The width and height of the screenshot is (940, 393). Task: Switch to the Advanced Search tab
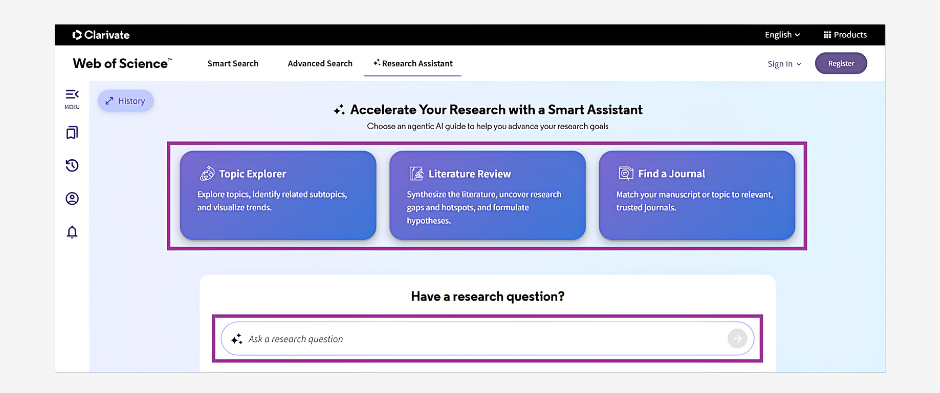pos(320,64)
